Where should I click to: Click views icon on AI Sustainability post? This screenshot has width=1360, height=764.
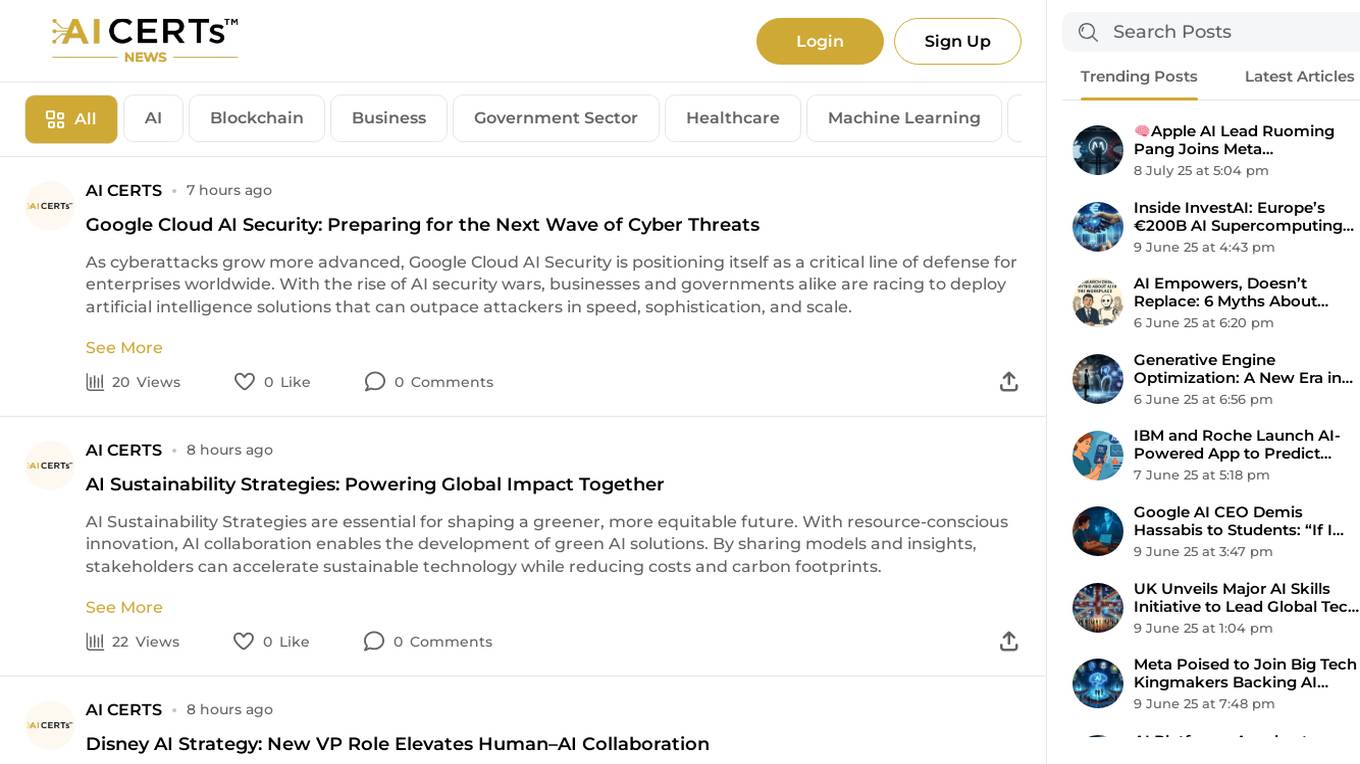point(95,641)
